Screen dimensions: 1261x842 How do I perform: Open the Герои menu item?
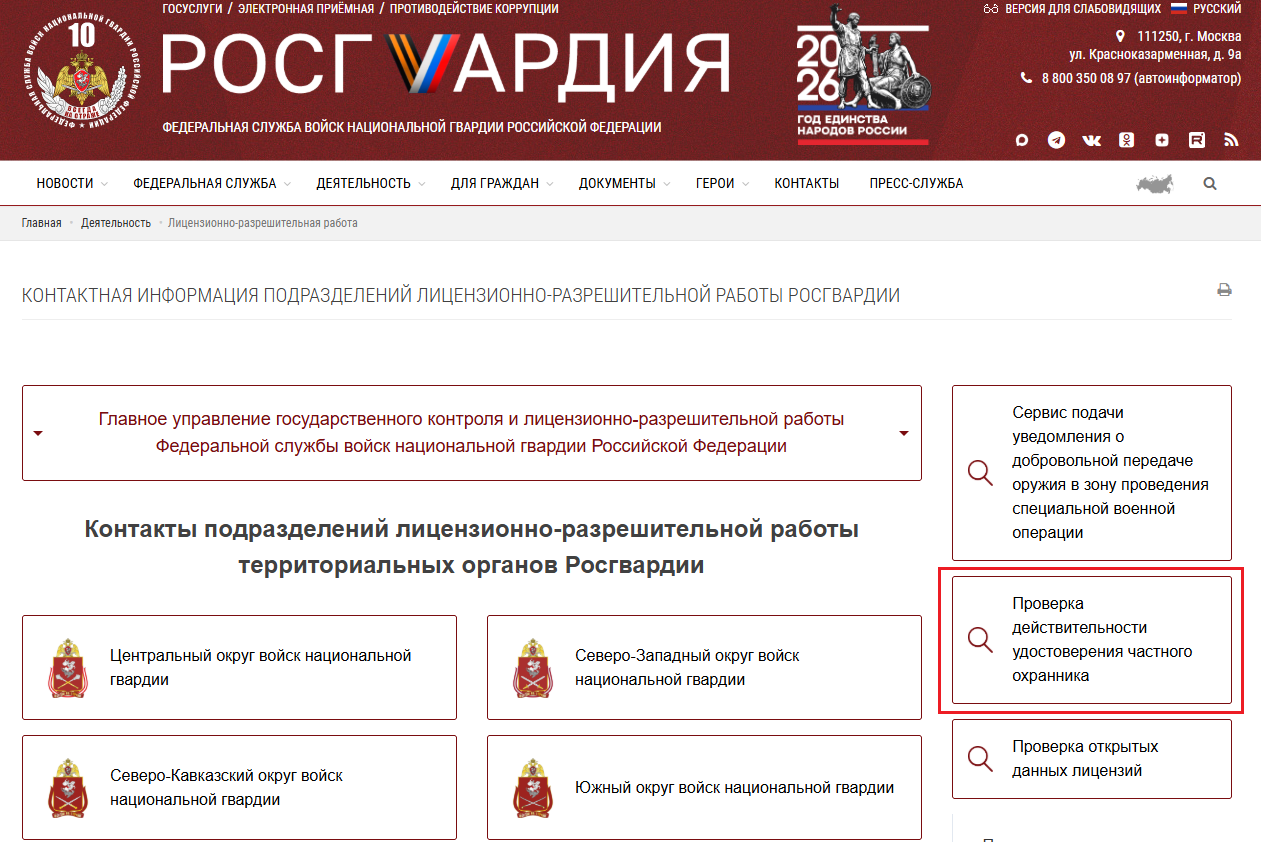click(x=715, y=184)
